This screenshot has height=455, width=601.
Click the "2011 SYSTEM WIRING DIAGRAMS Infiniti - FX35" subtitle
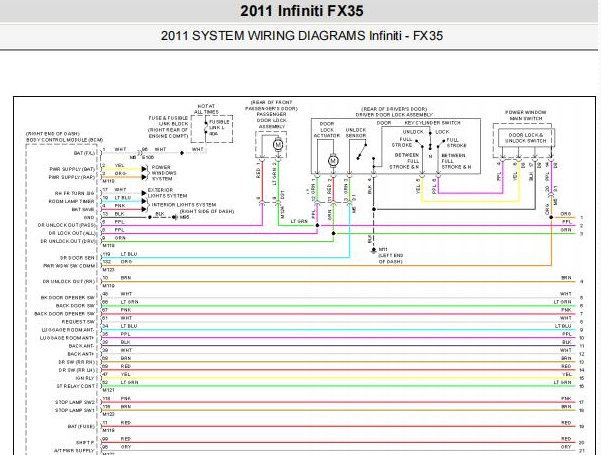[x=302, y=36]
